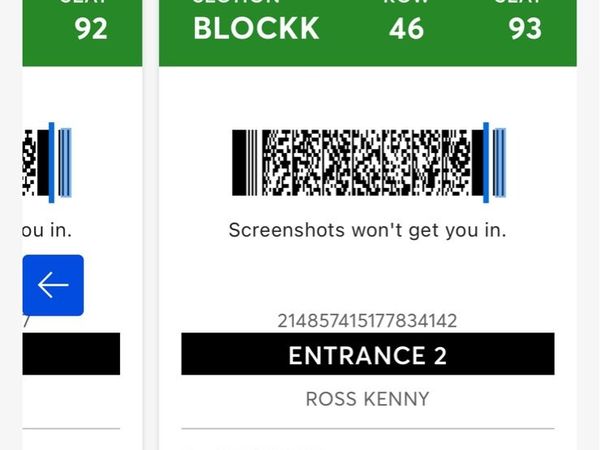Tap the blue back arrow button
This screenshot has width=600, height=450.
[53, 285]
